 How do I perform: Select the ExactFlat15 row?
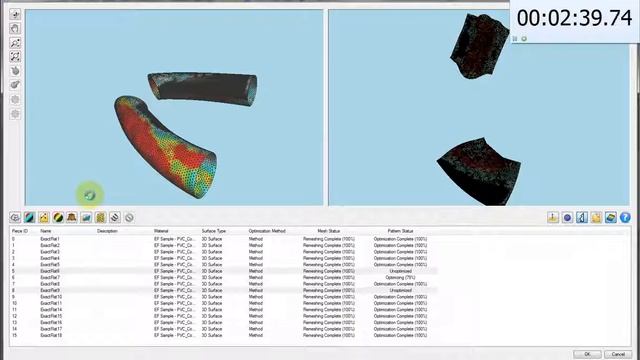click(x=224, y=316)
